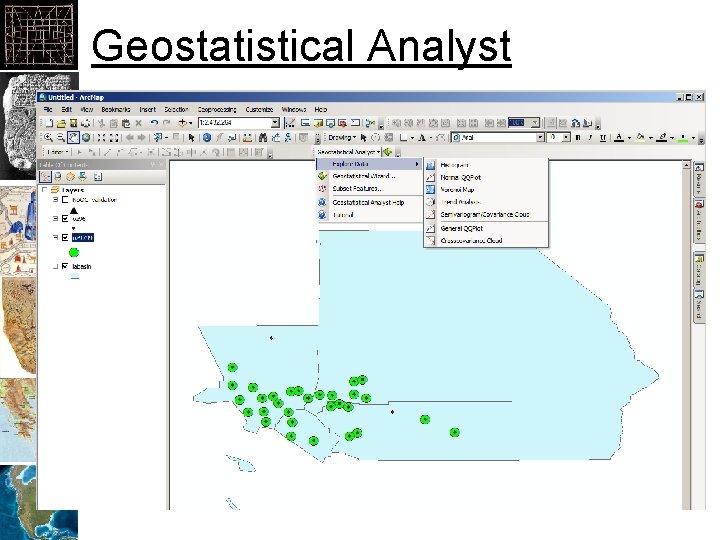Click the contents panel Options icon
Screen dimensions: 720x540
click(98, 176)
